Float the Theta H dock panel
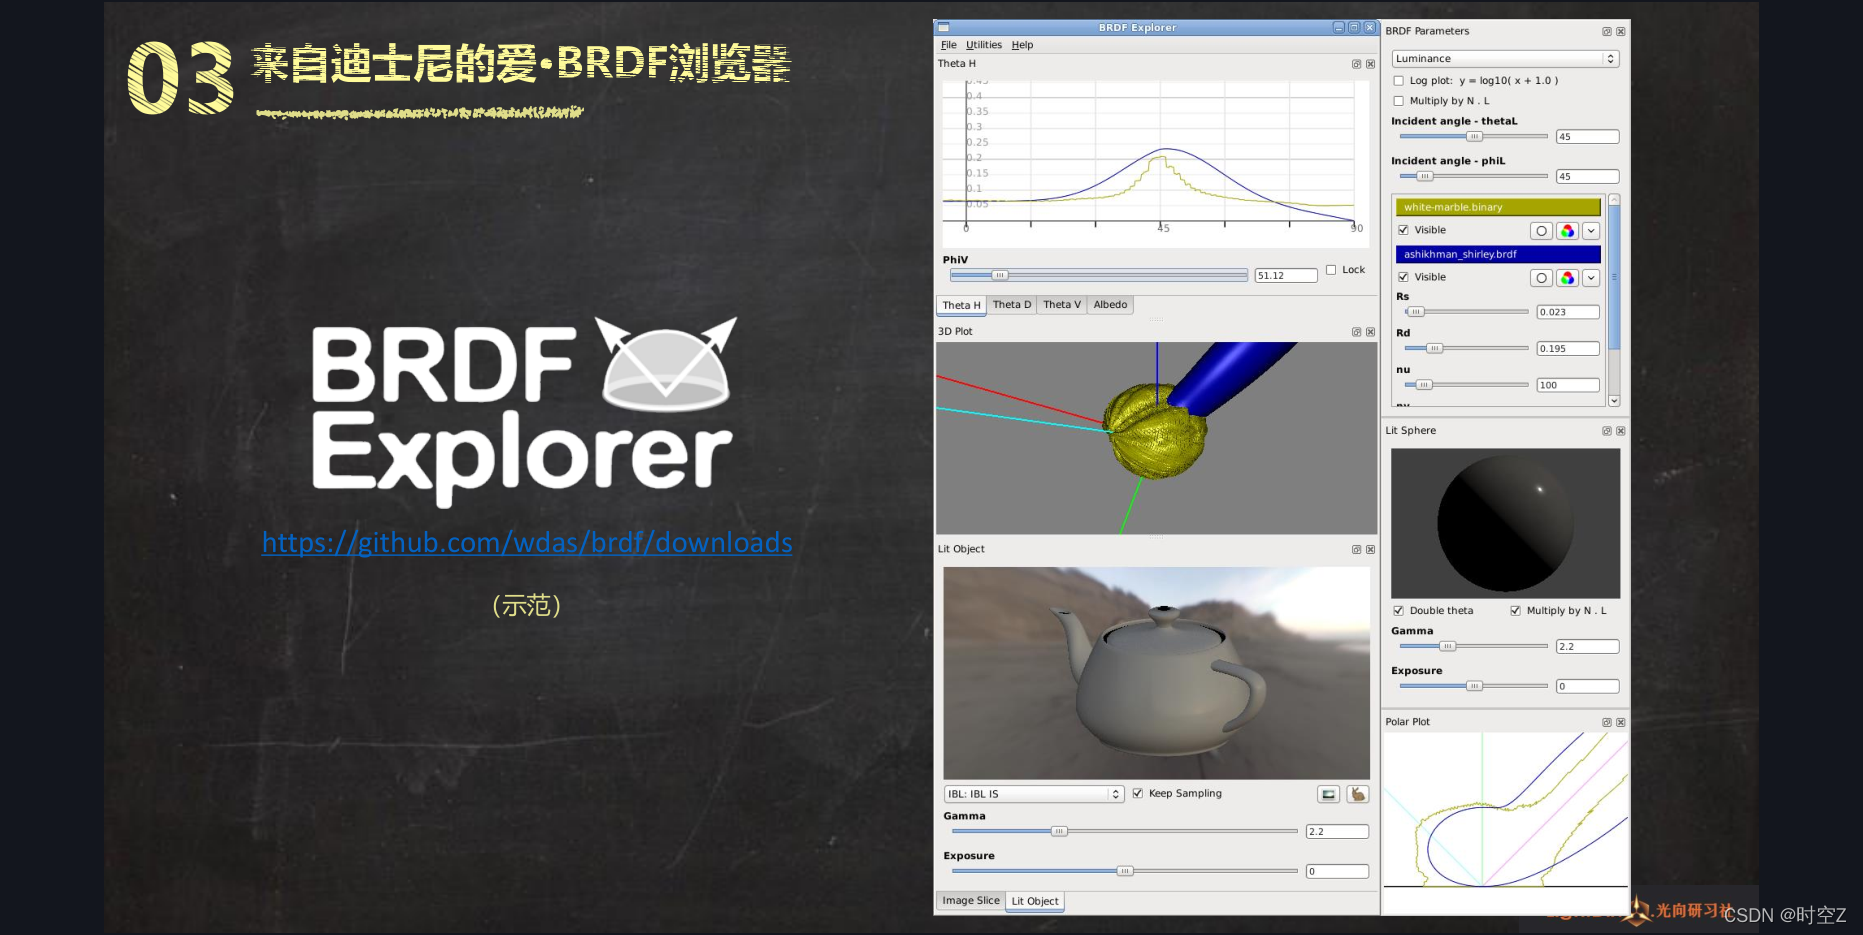Image resolution: width=1863 pixels, height=935 pixels. [x=1356, y=64]
